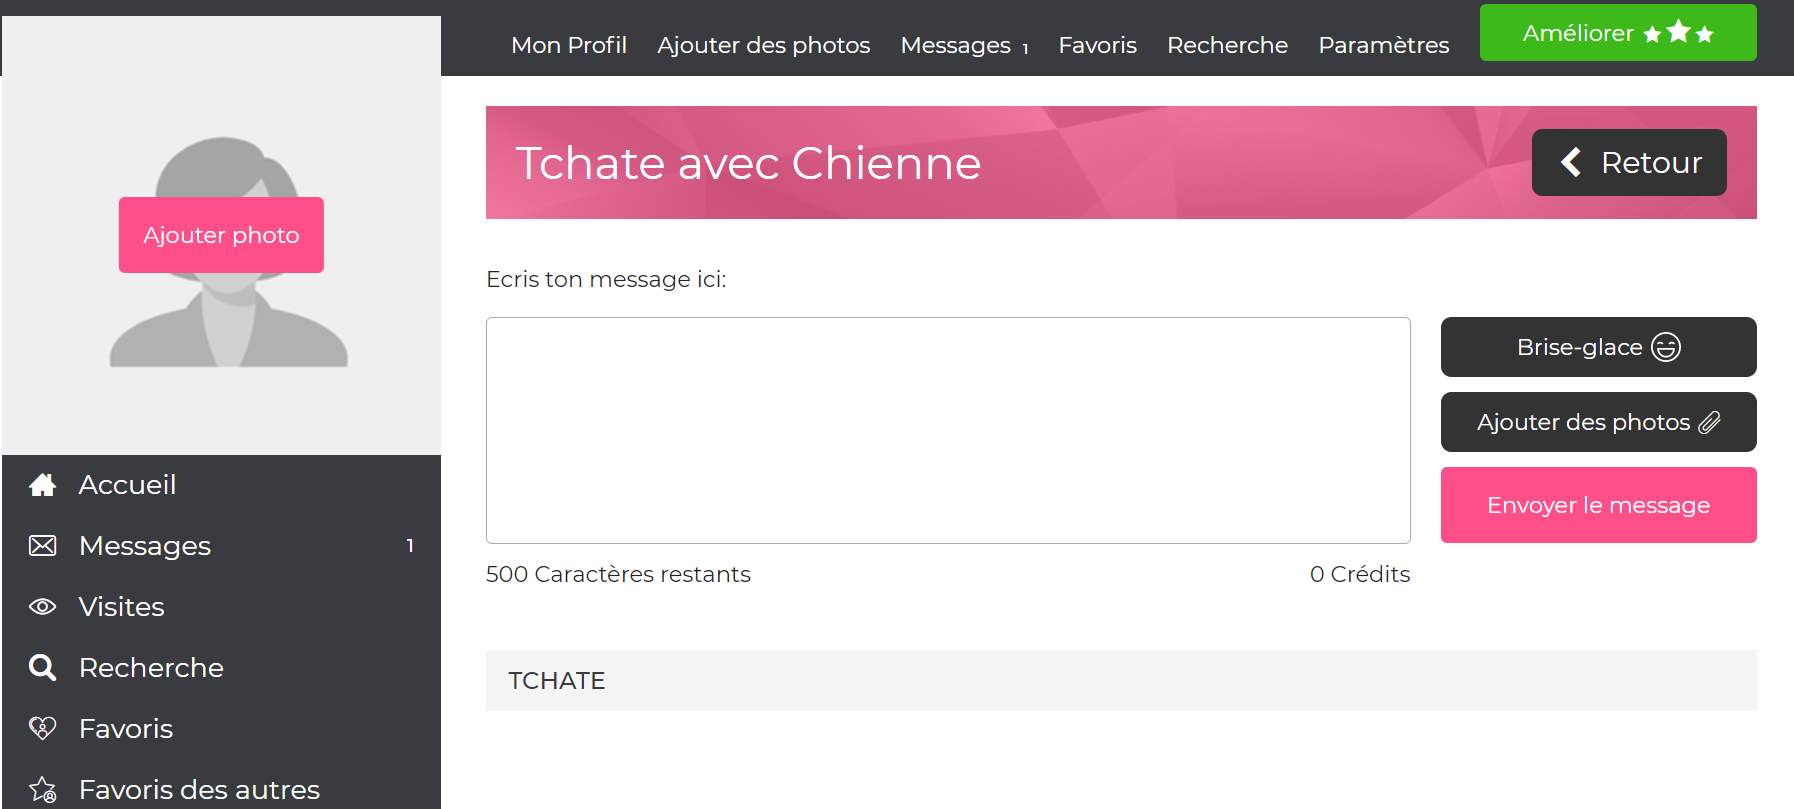Click the pink Ajouter photo button
This screenshot has height=809, width=1794.
pyautogui.click(x=221, y=235)
